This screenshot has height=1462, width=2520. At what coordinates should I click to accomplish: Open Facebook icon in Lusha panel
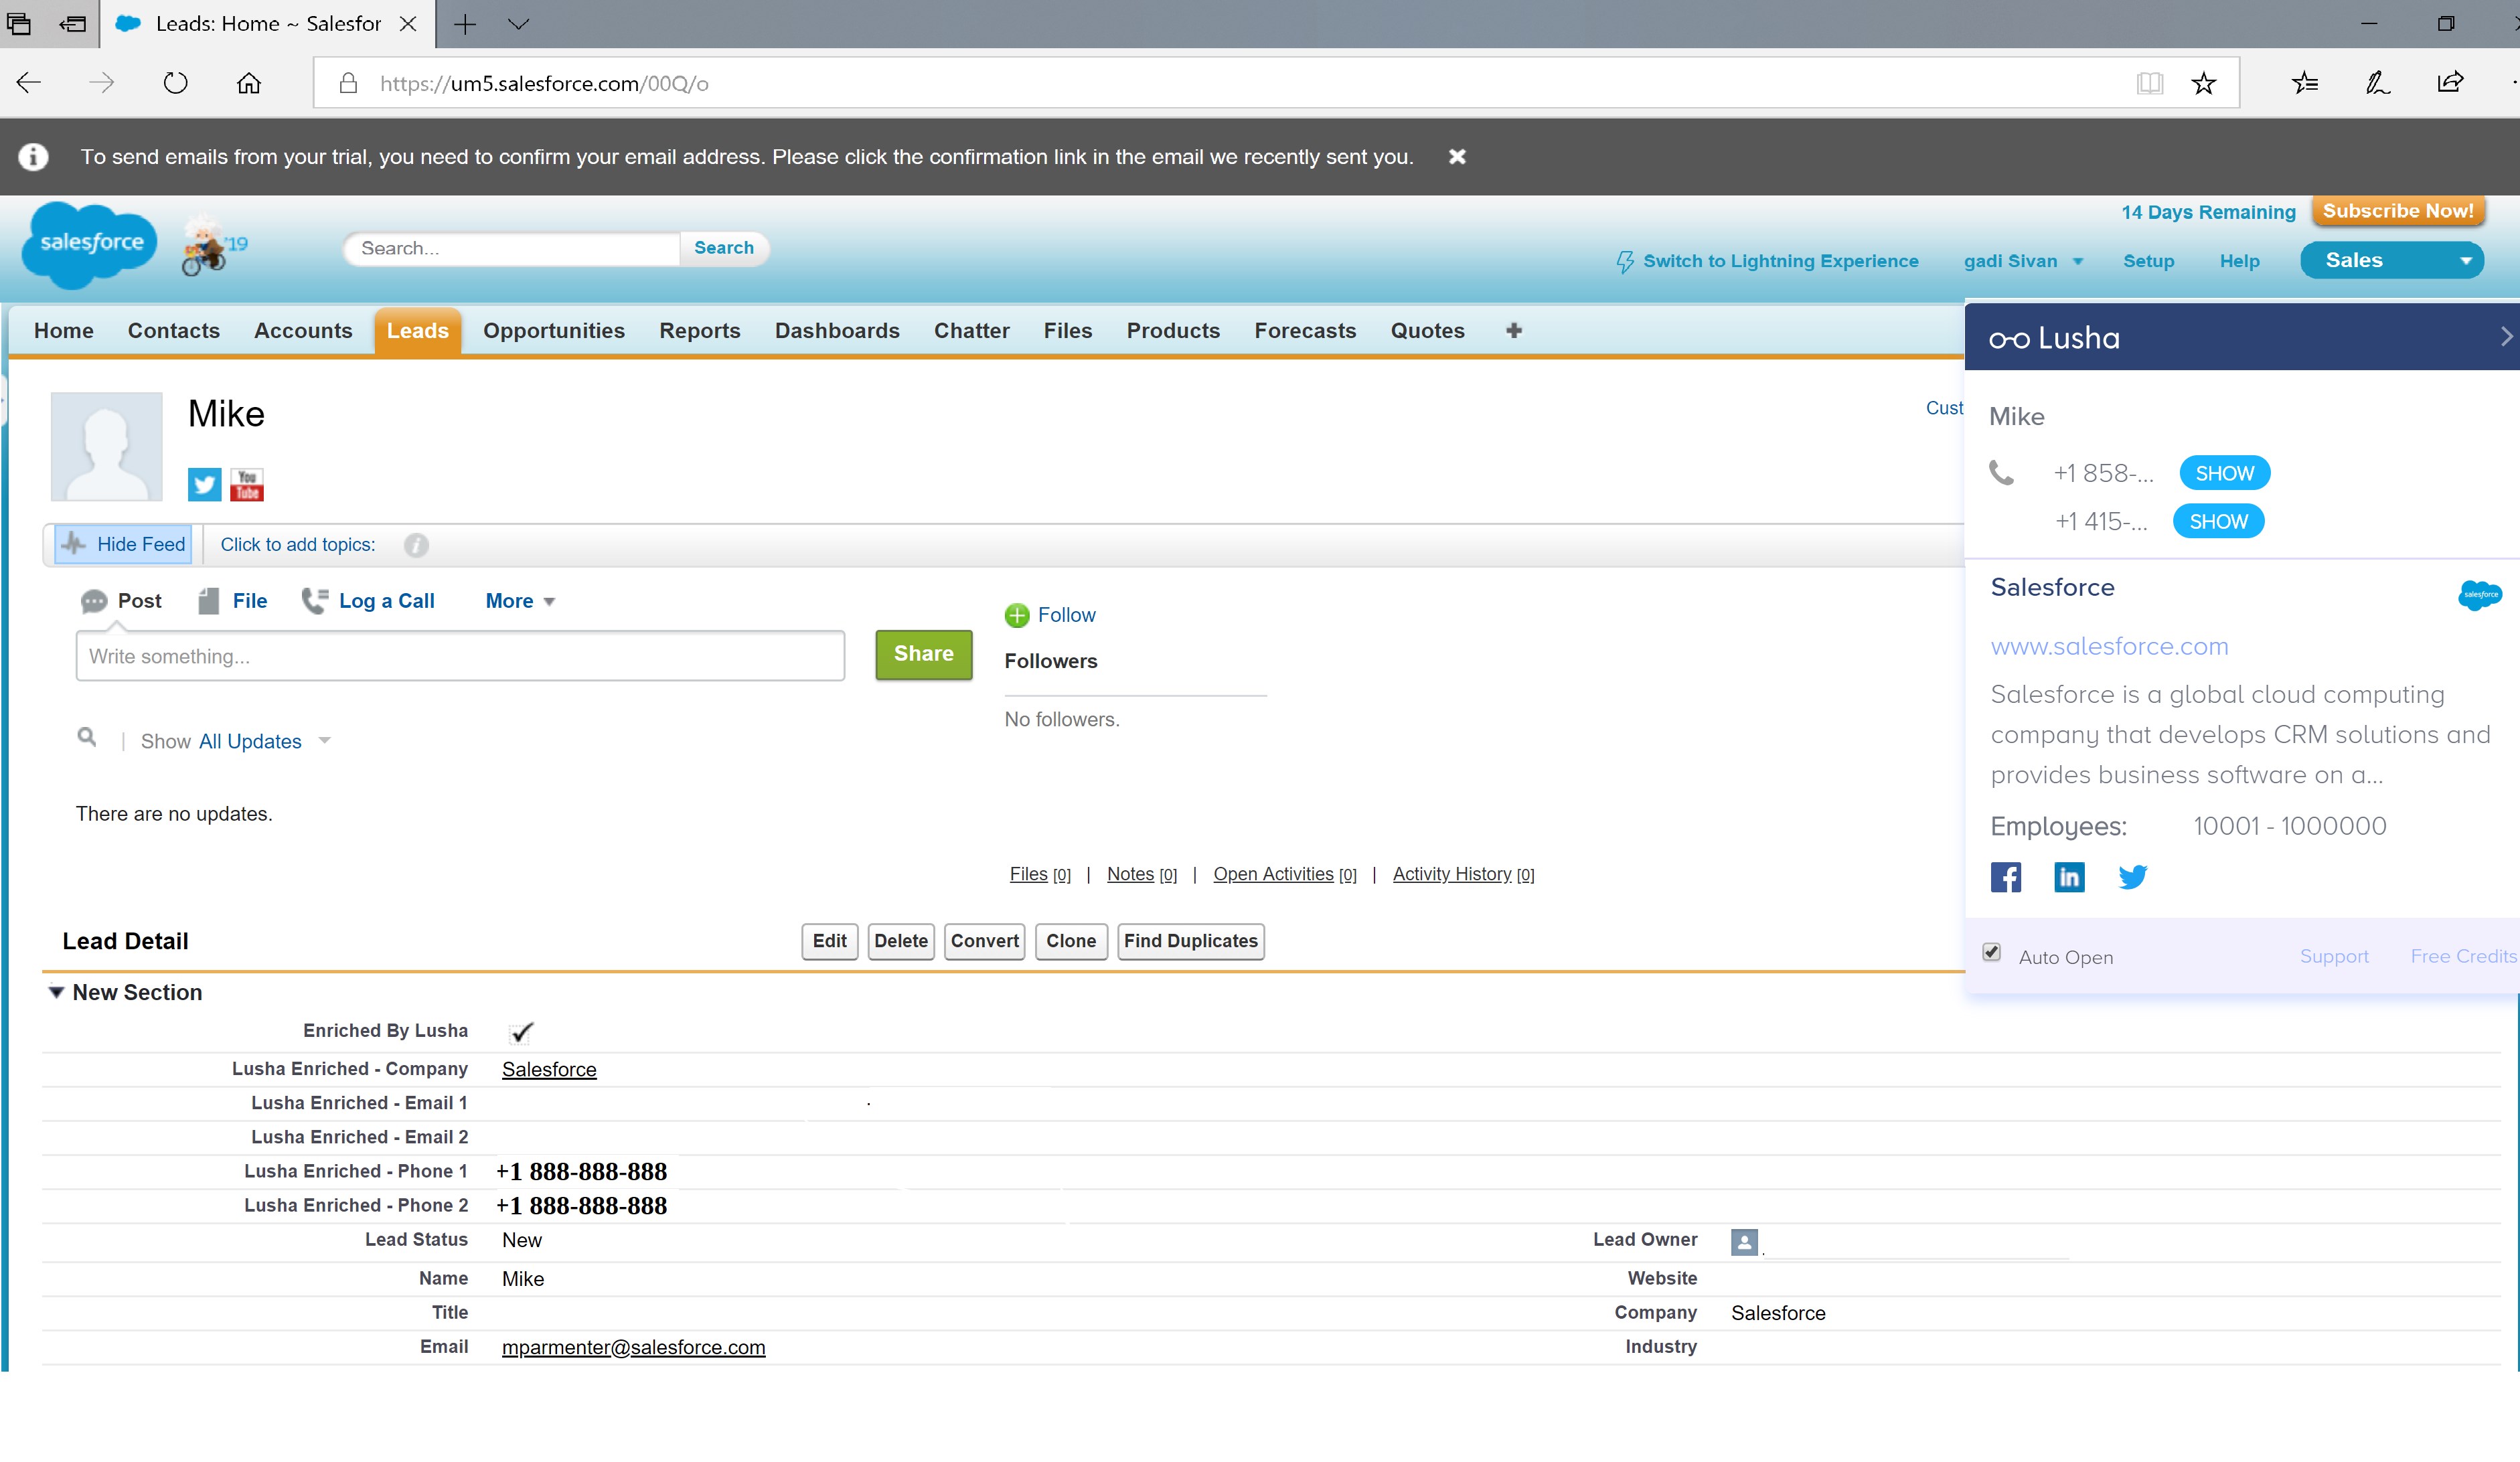tap(2005, 877)
